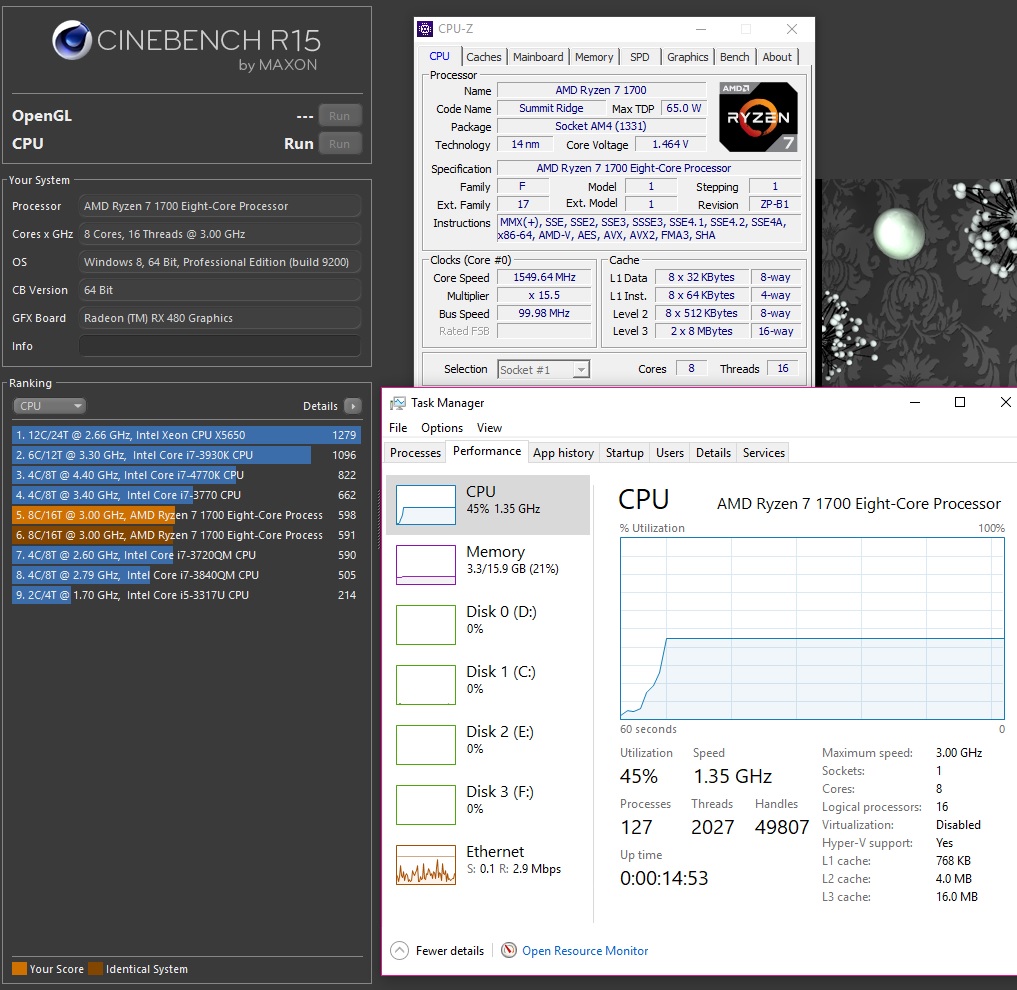
Task: Open the CPU-Z Selection Socket #1 dropdown
Action: pyautogui.click(x=544, y=370)
